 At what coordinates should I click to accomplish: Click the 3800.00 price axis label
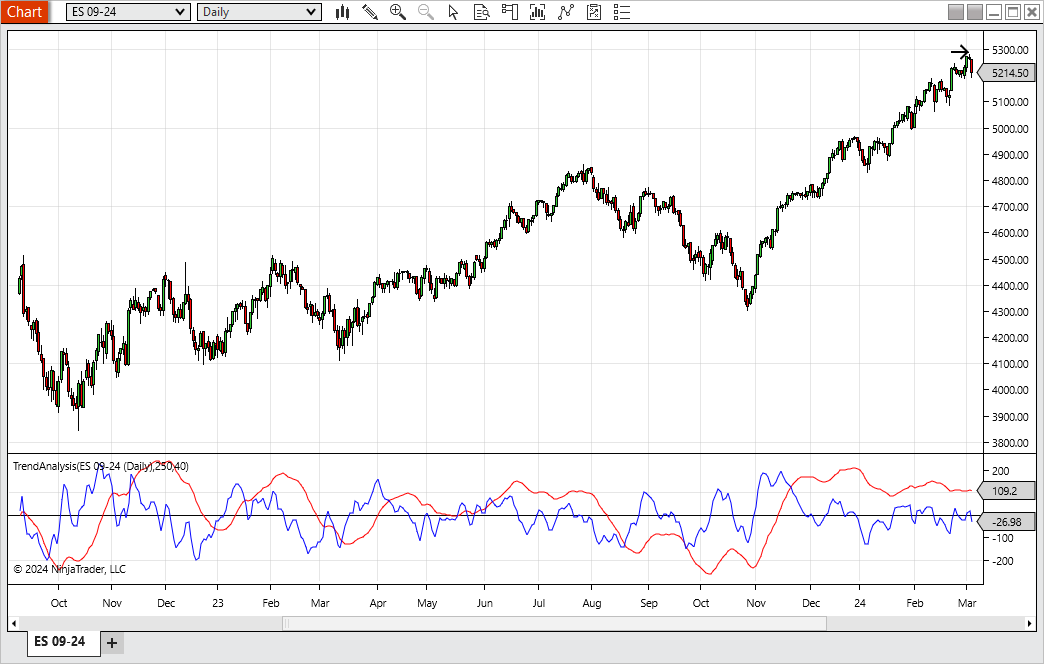[x=1010, y=443]
